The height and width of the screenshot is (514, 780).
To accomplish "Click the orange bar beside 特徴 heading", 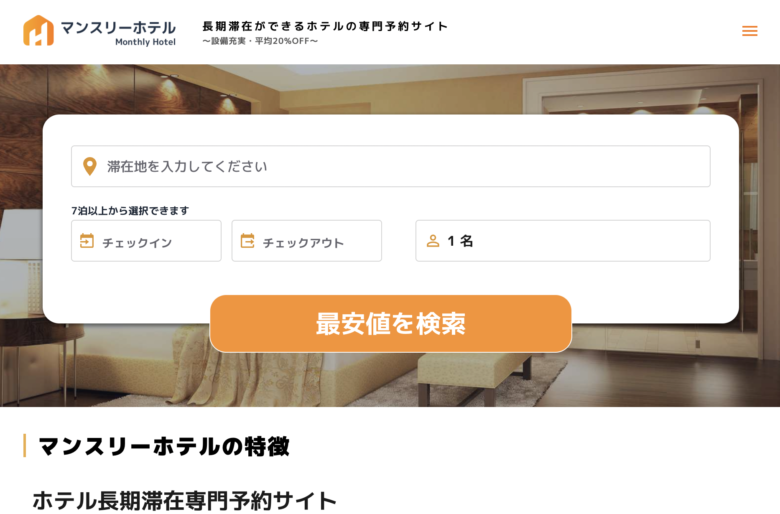I will click(x=24, y=445).
